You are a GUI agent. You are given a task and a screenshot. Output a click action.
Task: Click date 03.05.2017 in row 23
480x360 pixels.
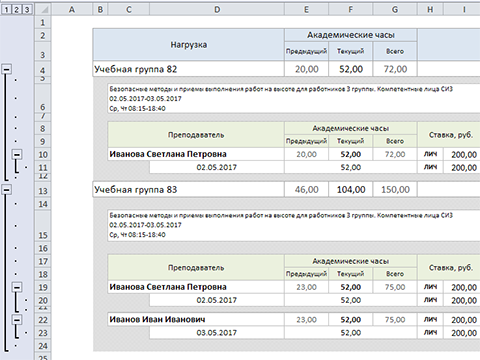(x=217, y=333)
